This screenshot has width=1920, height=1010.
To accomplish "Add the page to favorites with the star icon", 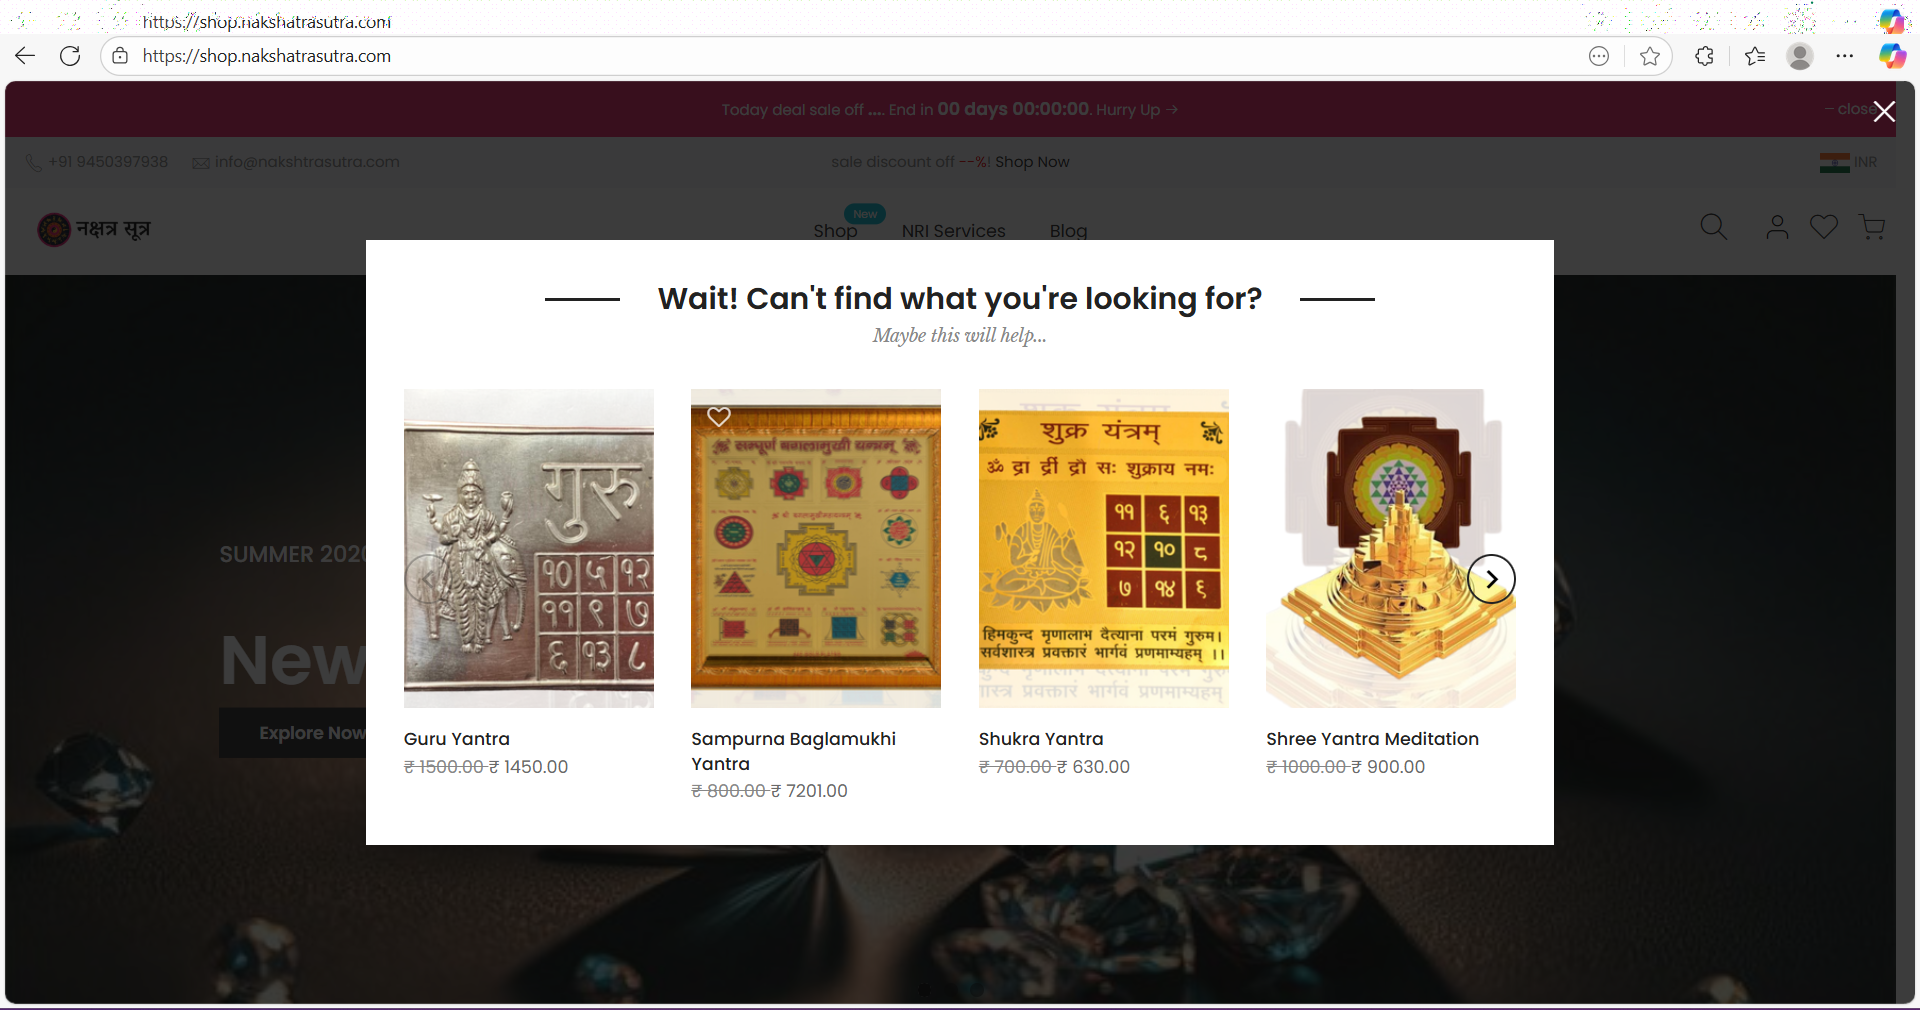I will (x=1650, y=56).
